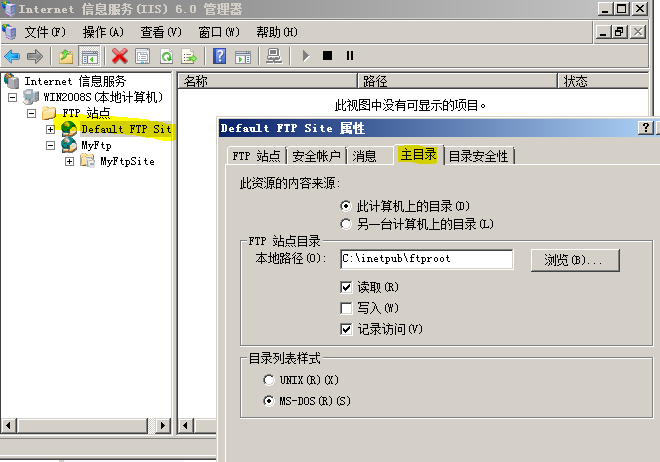This screenshot has width=660, height=462.
Task: Click the Forward arrow toolbar icon
Action: click(x=35, y=56)
